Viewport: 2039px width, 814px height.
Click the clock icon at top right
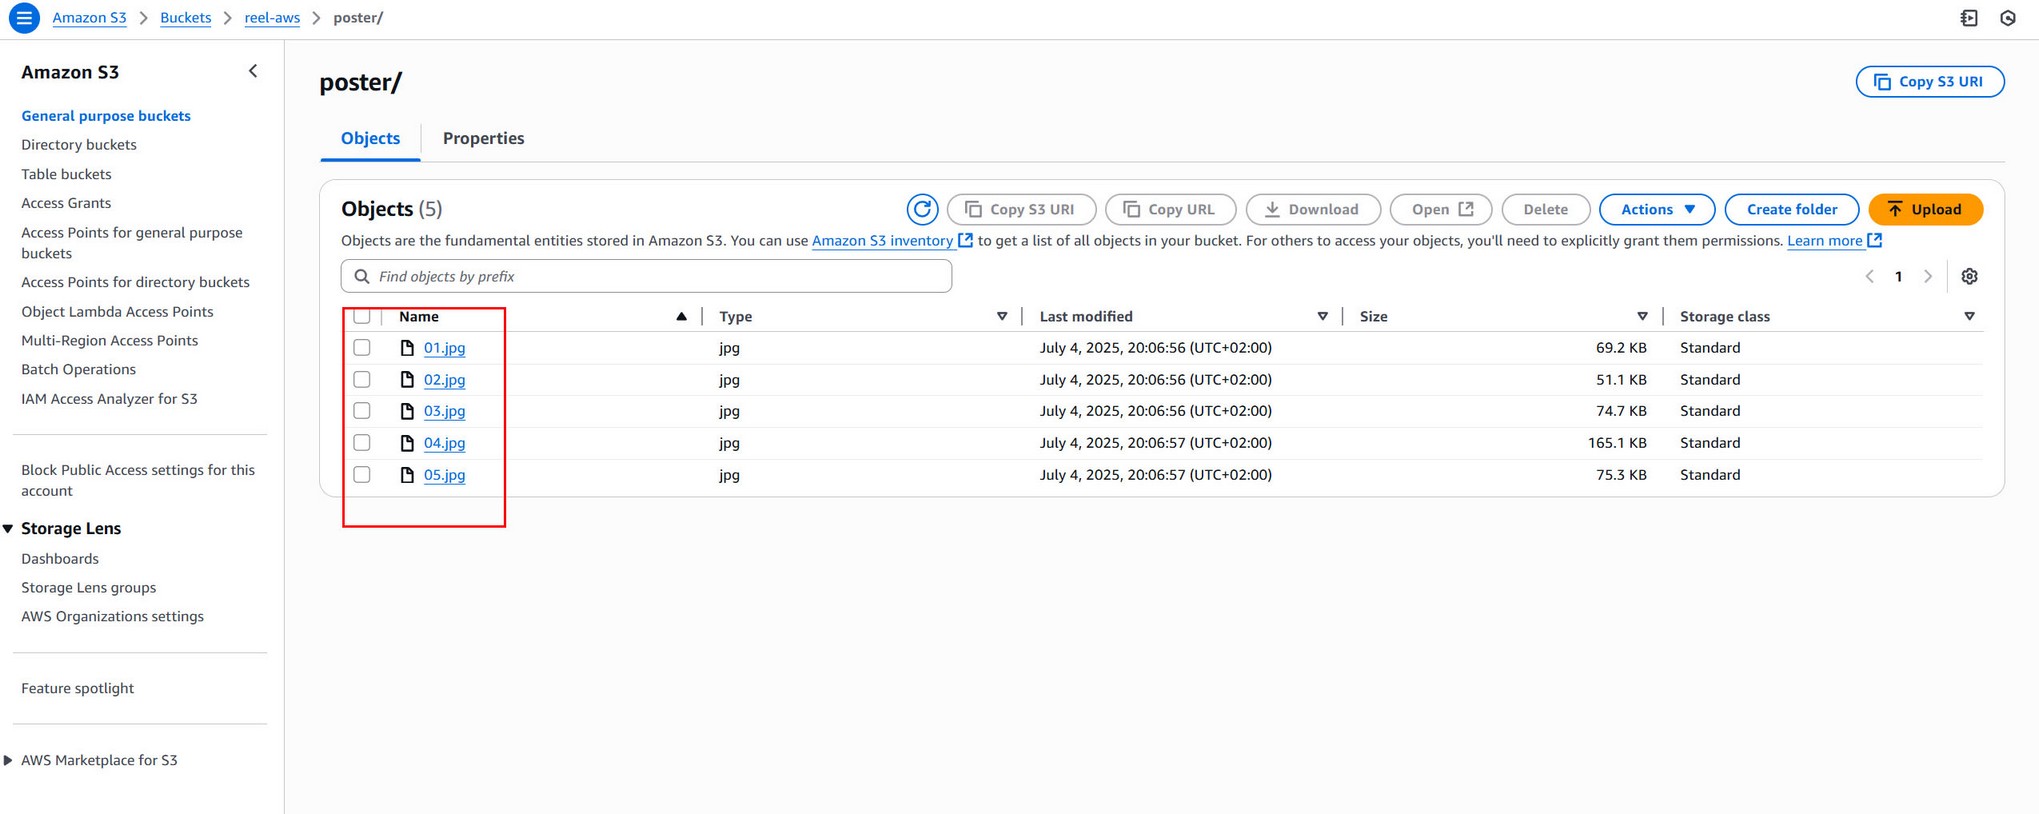[x=2007, y=18]
